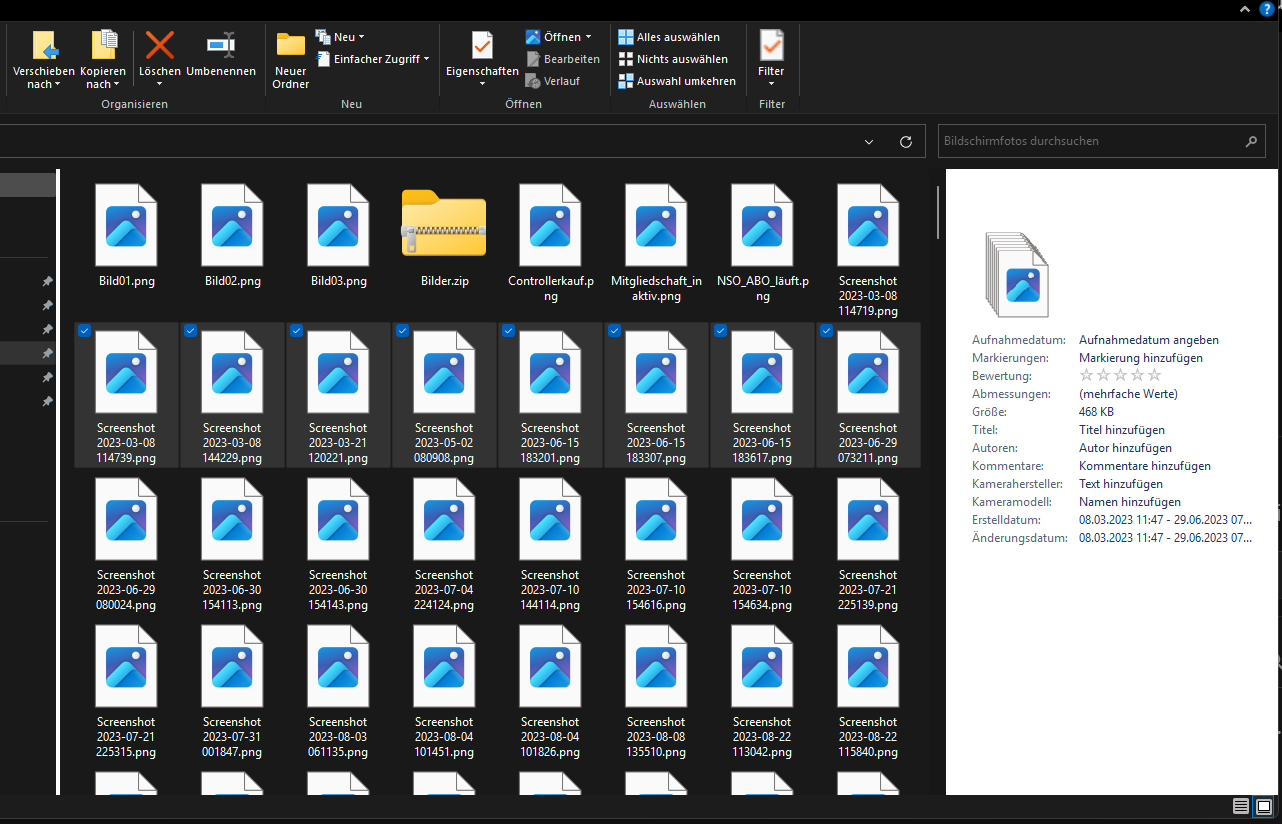The width and height of the screenshot is (1282, 824).
Task: Select everything with the Alles auswählen icon
Action: (x=677, y=36)
